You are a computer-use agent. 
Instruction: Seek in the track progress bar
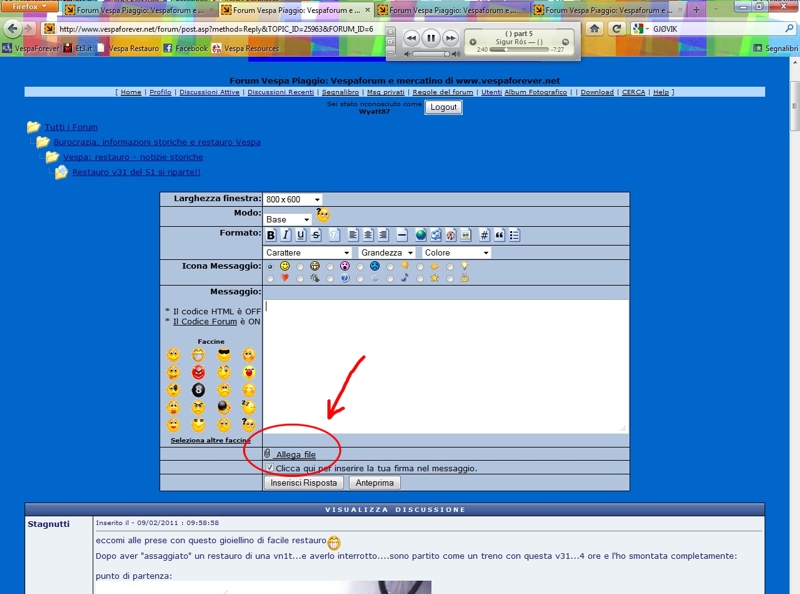tap(519, 50)
